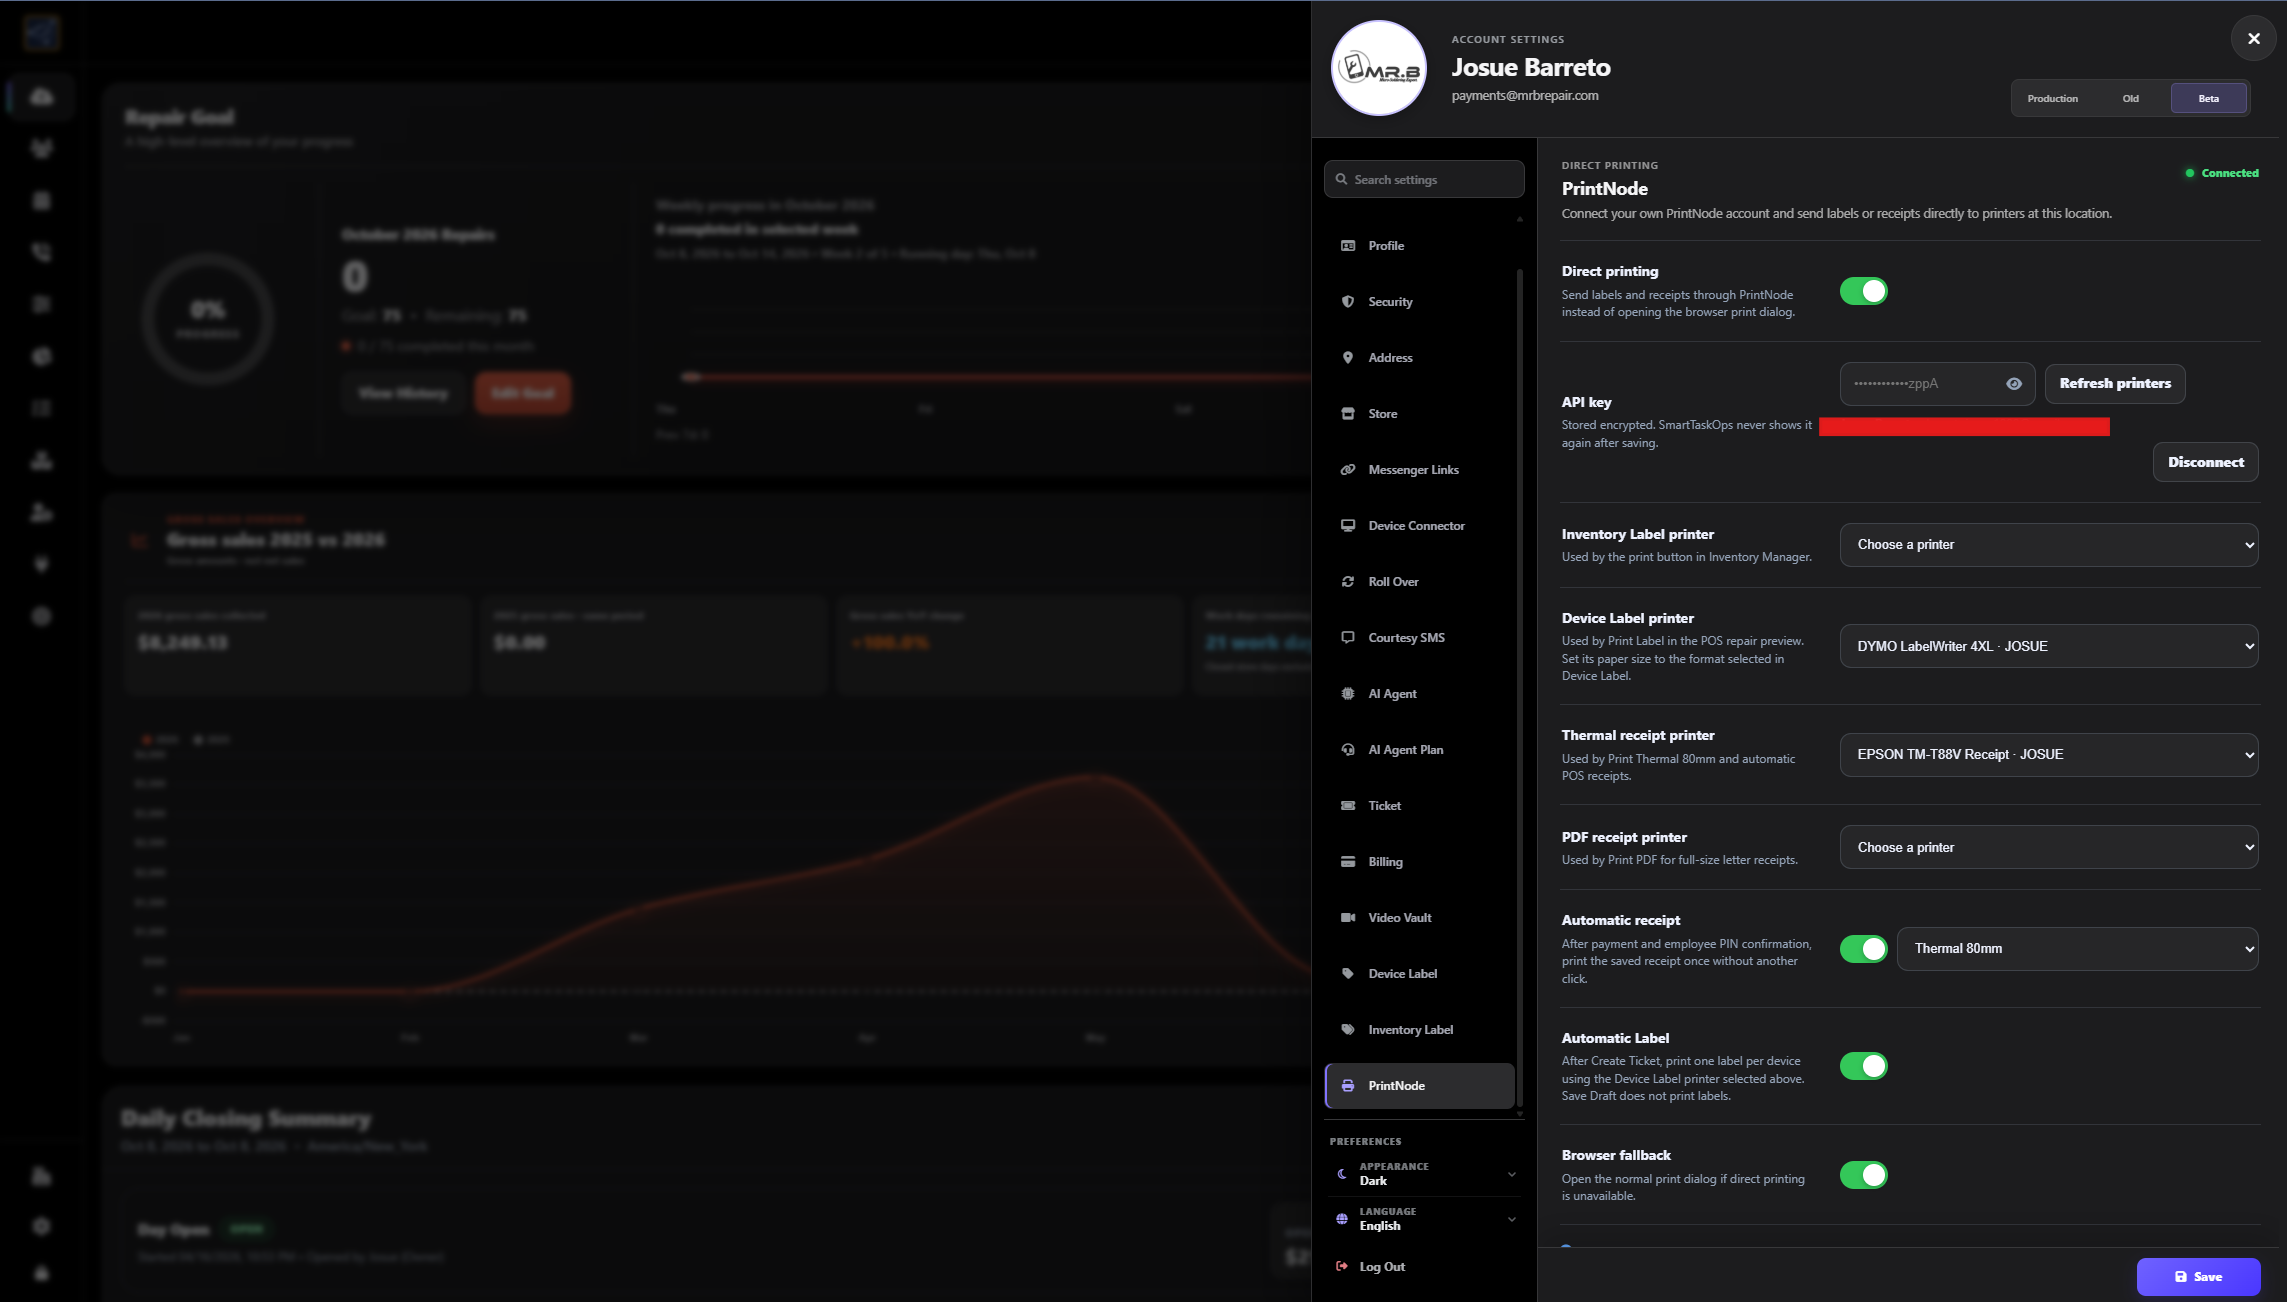The image size is (2287, 1302).
Task: Click the Roll Over refresh icon
Action: (1348, 582)
